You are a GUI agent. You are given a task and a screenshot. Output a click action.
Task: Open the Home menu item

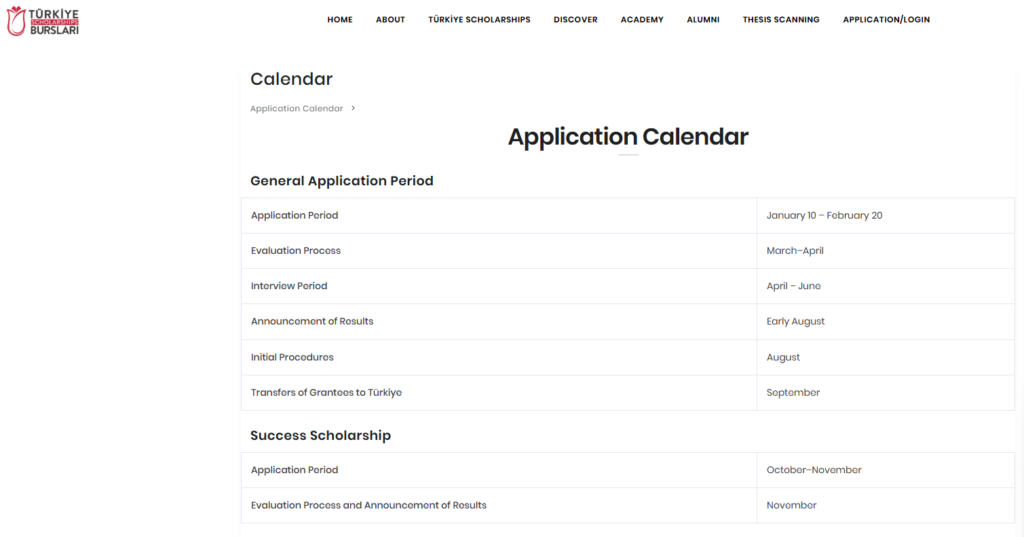[340, 20]
